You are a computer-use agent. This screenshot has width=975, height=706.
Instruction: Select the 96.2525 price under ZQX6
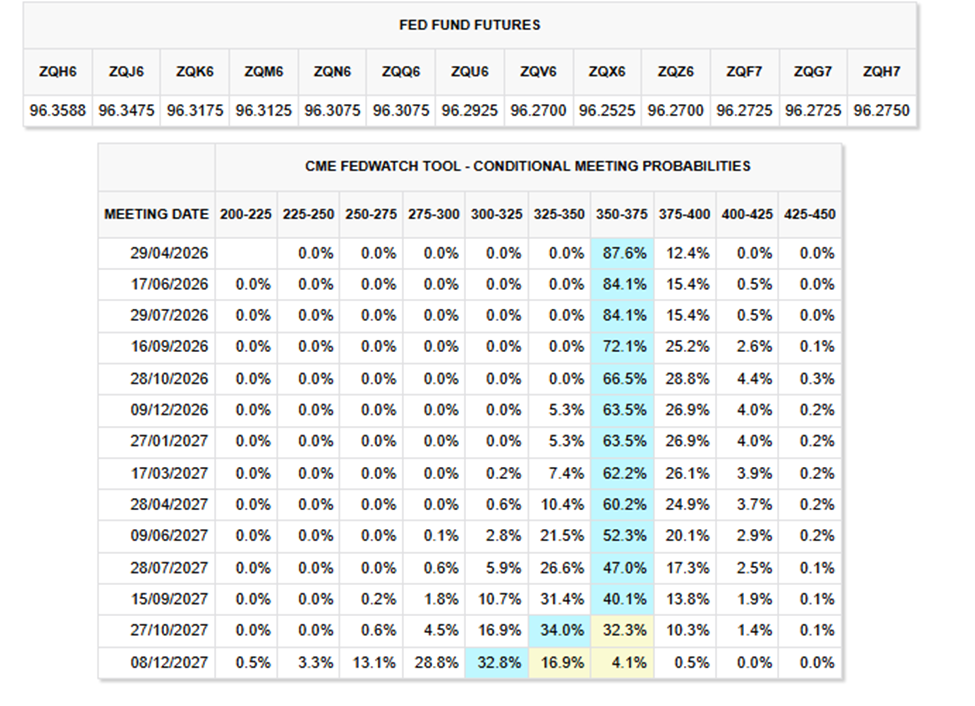[x=606, y=110]
